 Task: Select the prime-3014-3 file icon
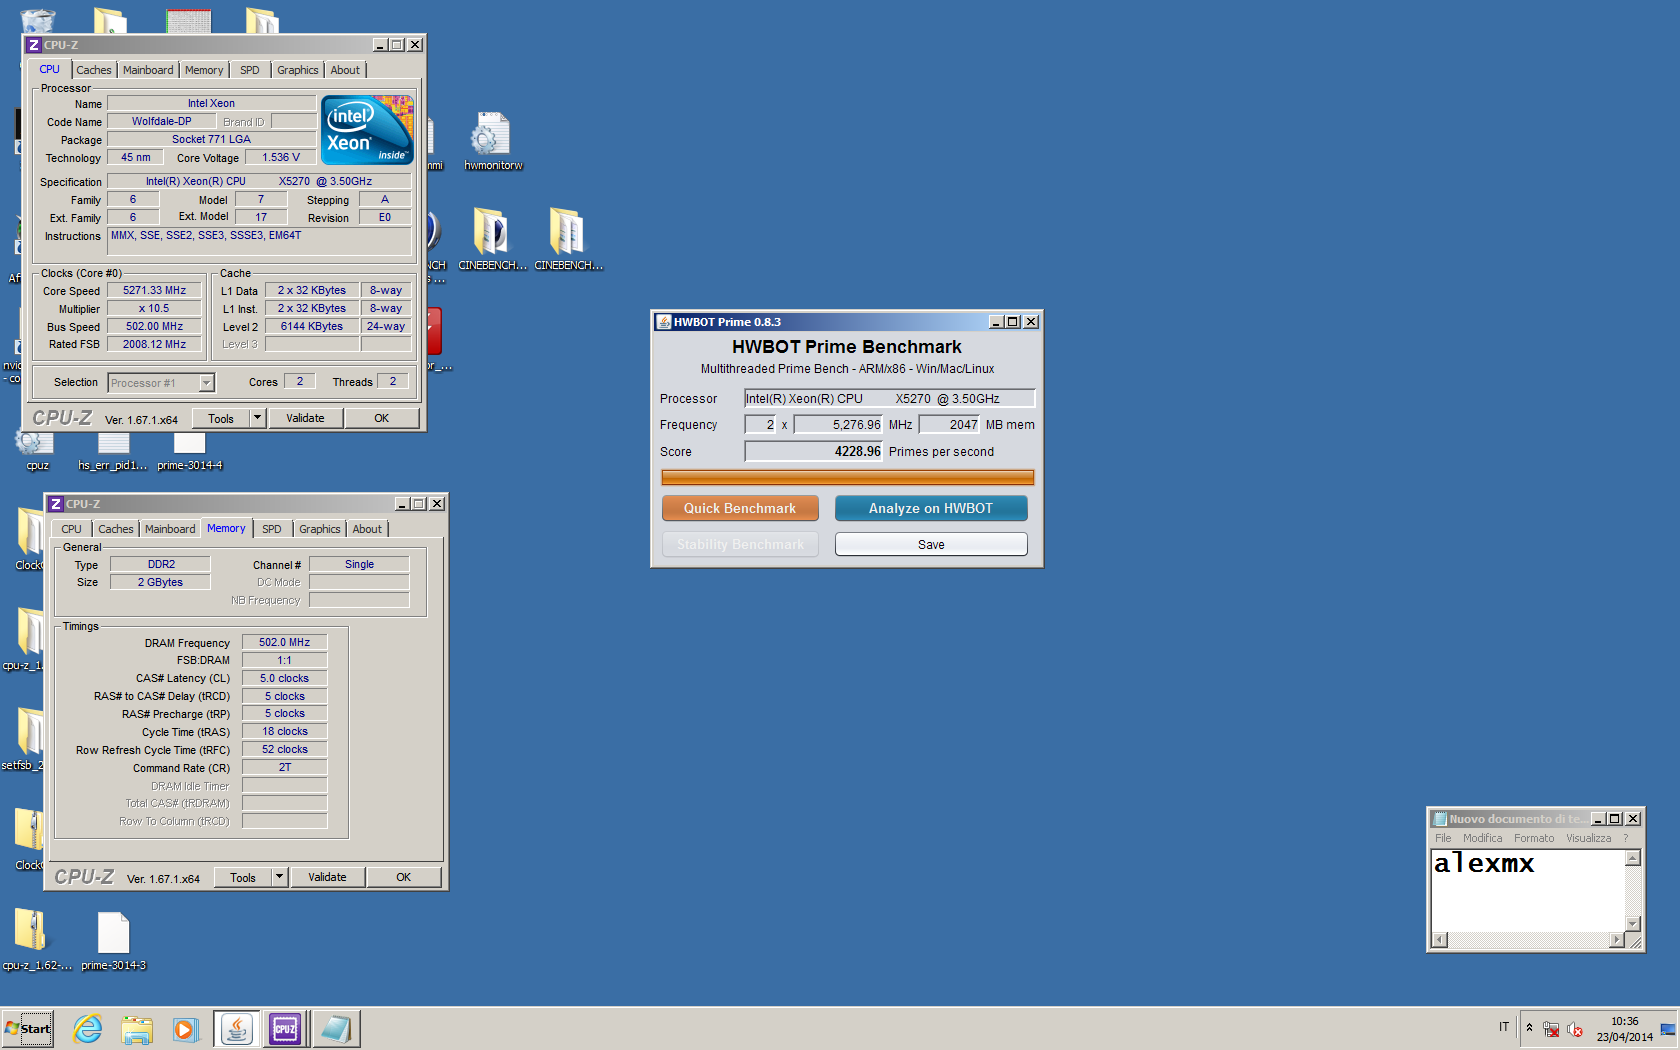[x=113, y=940]
